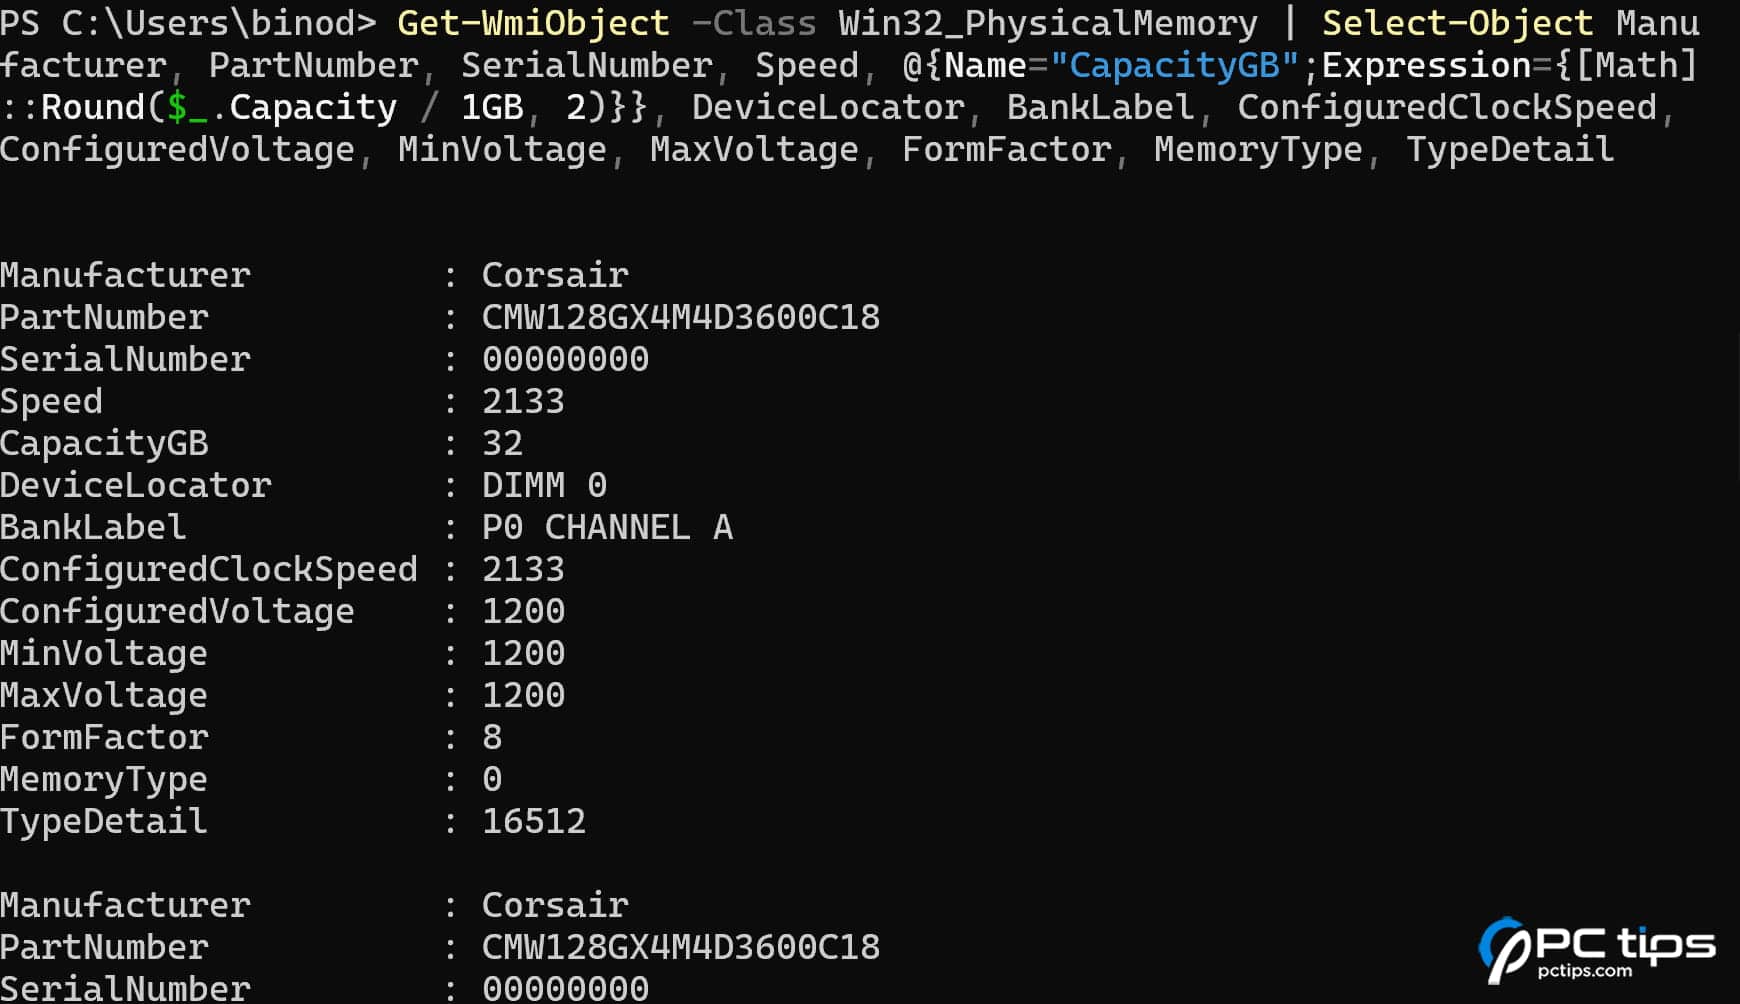Click the PC tips logo icon
Image resolution: width=1740 pixels, height=1004 pixels.
[x=1502, y=947]
